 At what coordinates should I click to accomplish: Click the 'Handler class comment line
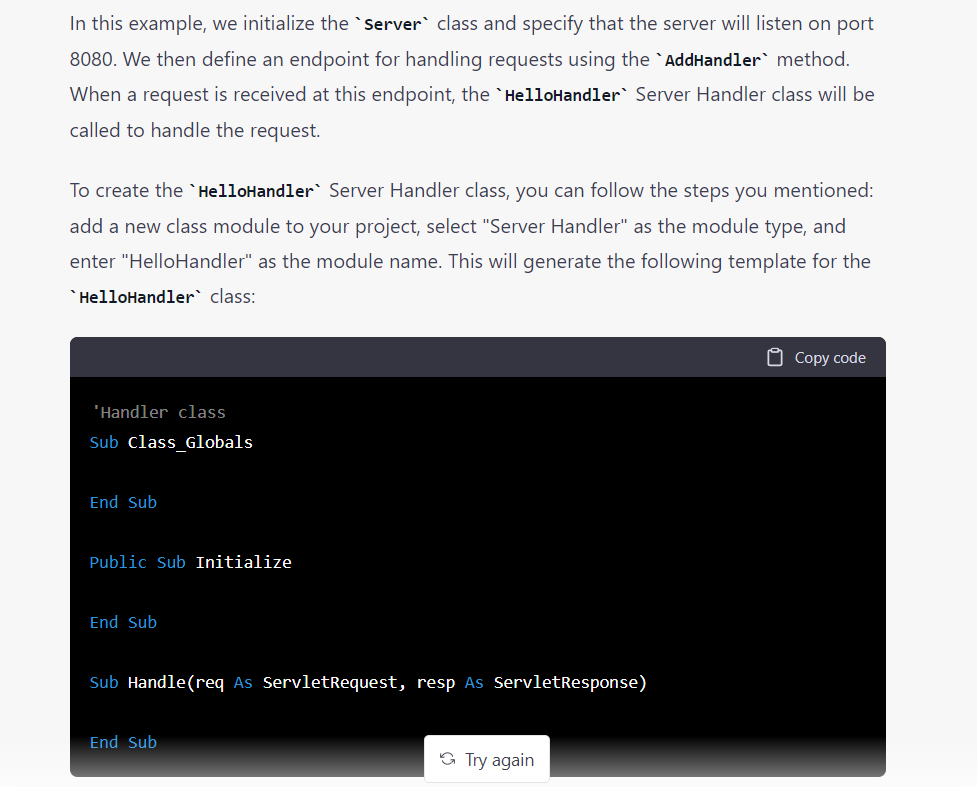coord(158,412)
